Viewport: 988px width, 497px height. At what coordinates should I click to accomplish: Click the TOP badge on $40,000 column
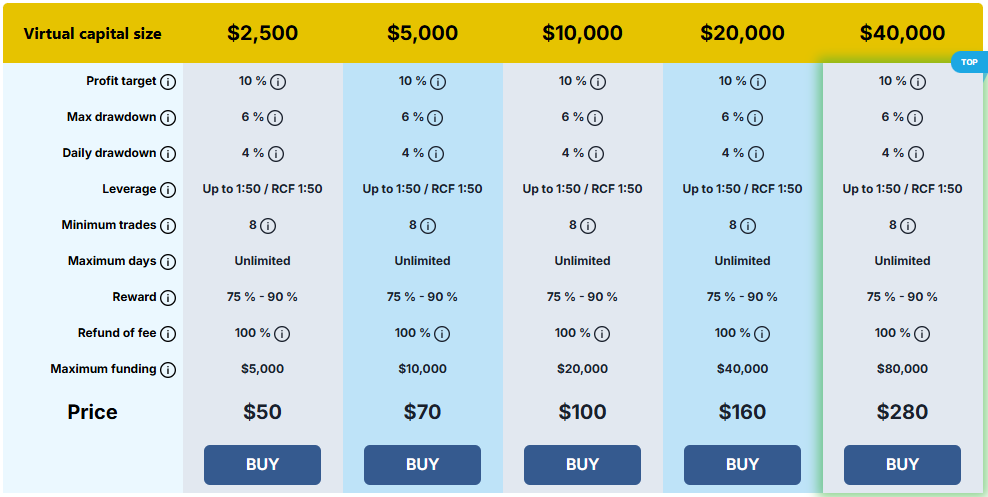tap(968, 62)
